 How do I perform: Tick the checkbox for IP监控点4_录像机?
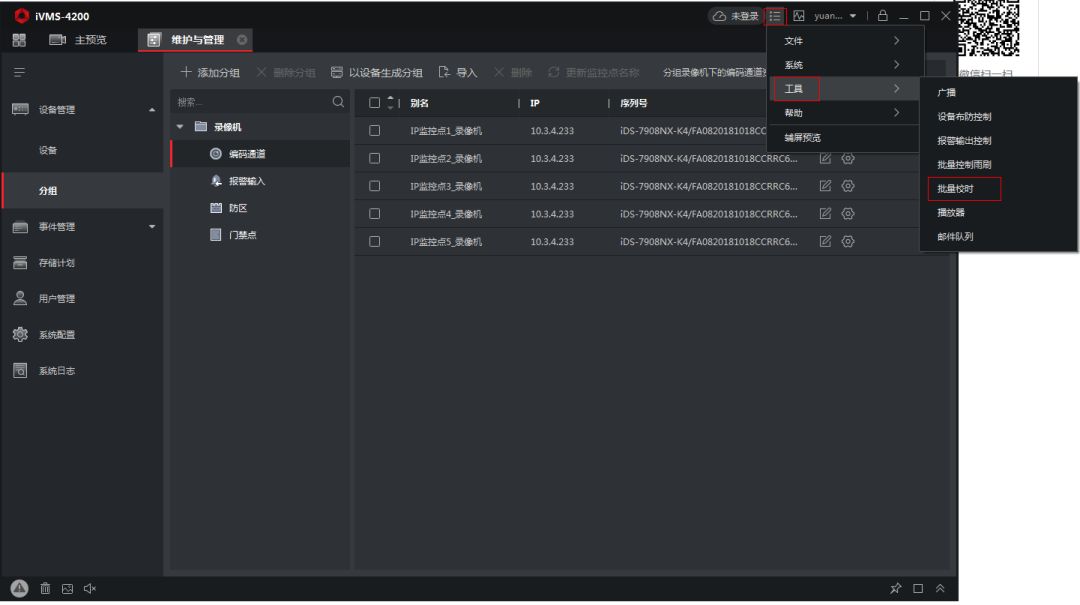[375, 213]
